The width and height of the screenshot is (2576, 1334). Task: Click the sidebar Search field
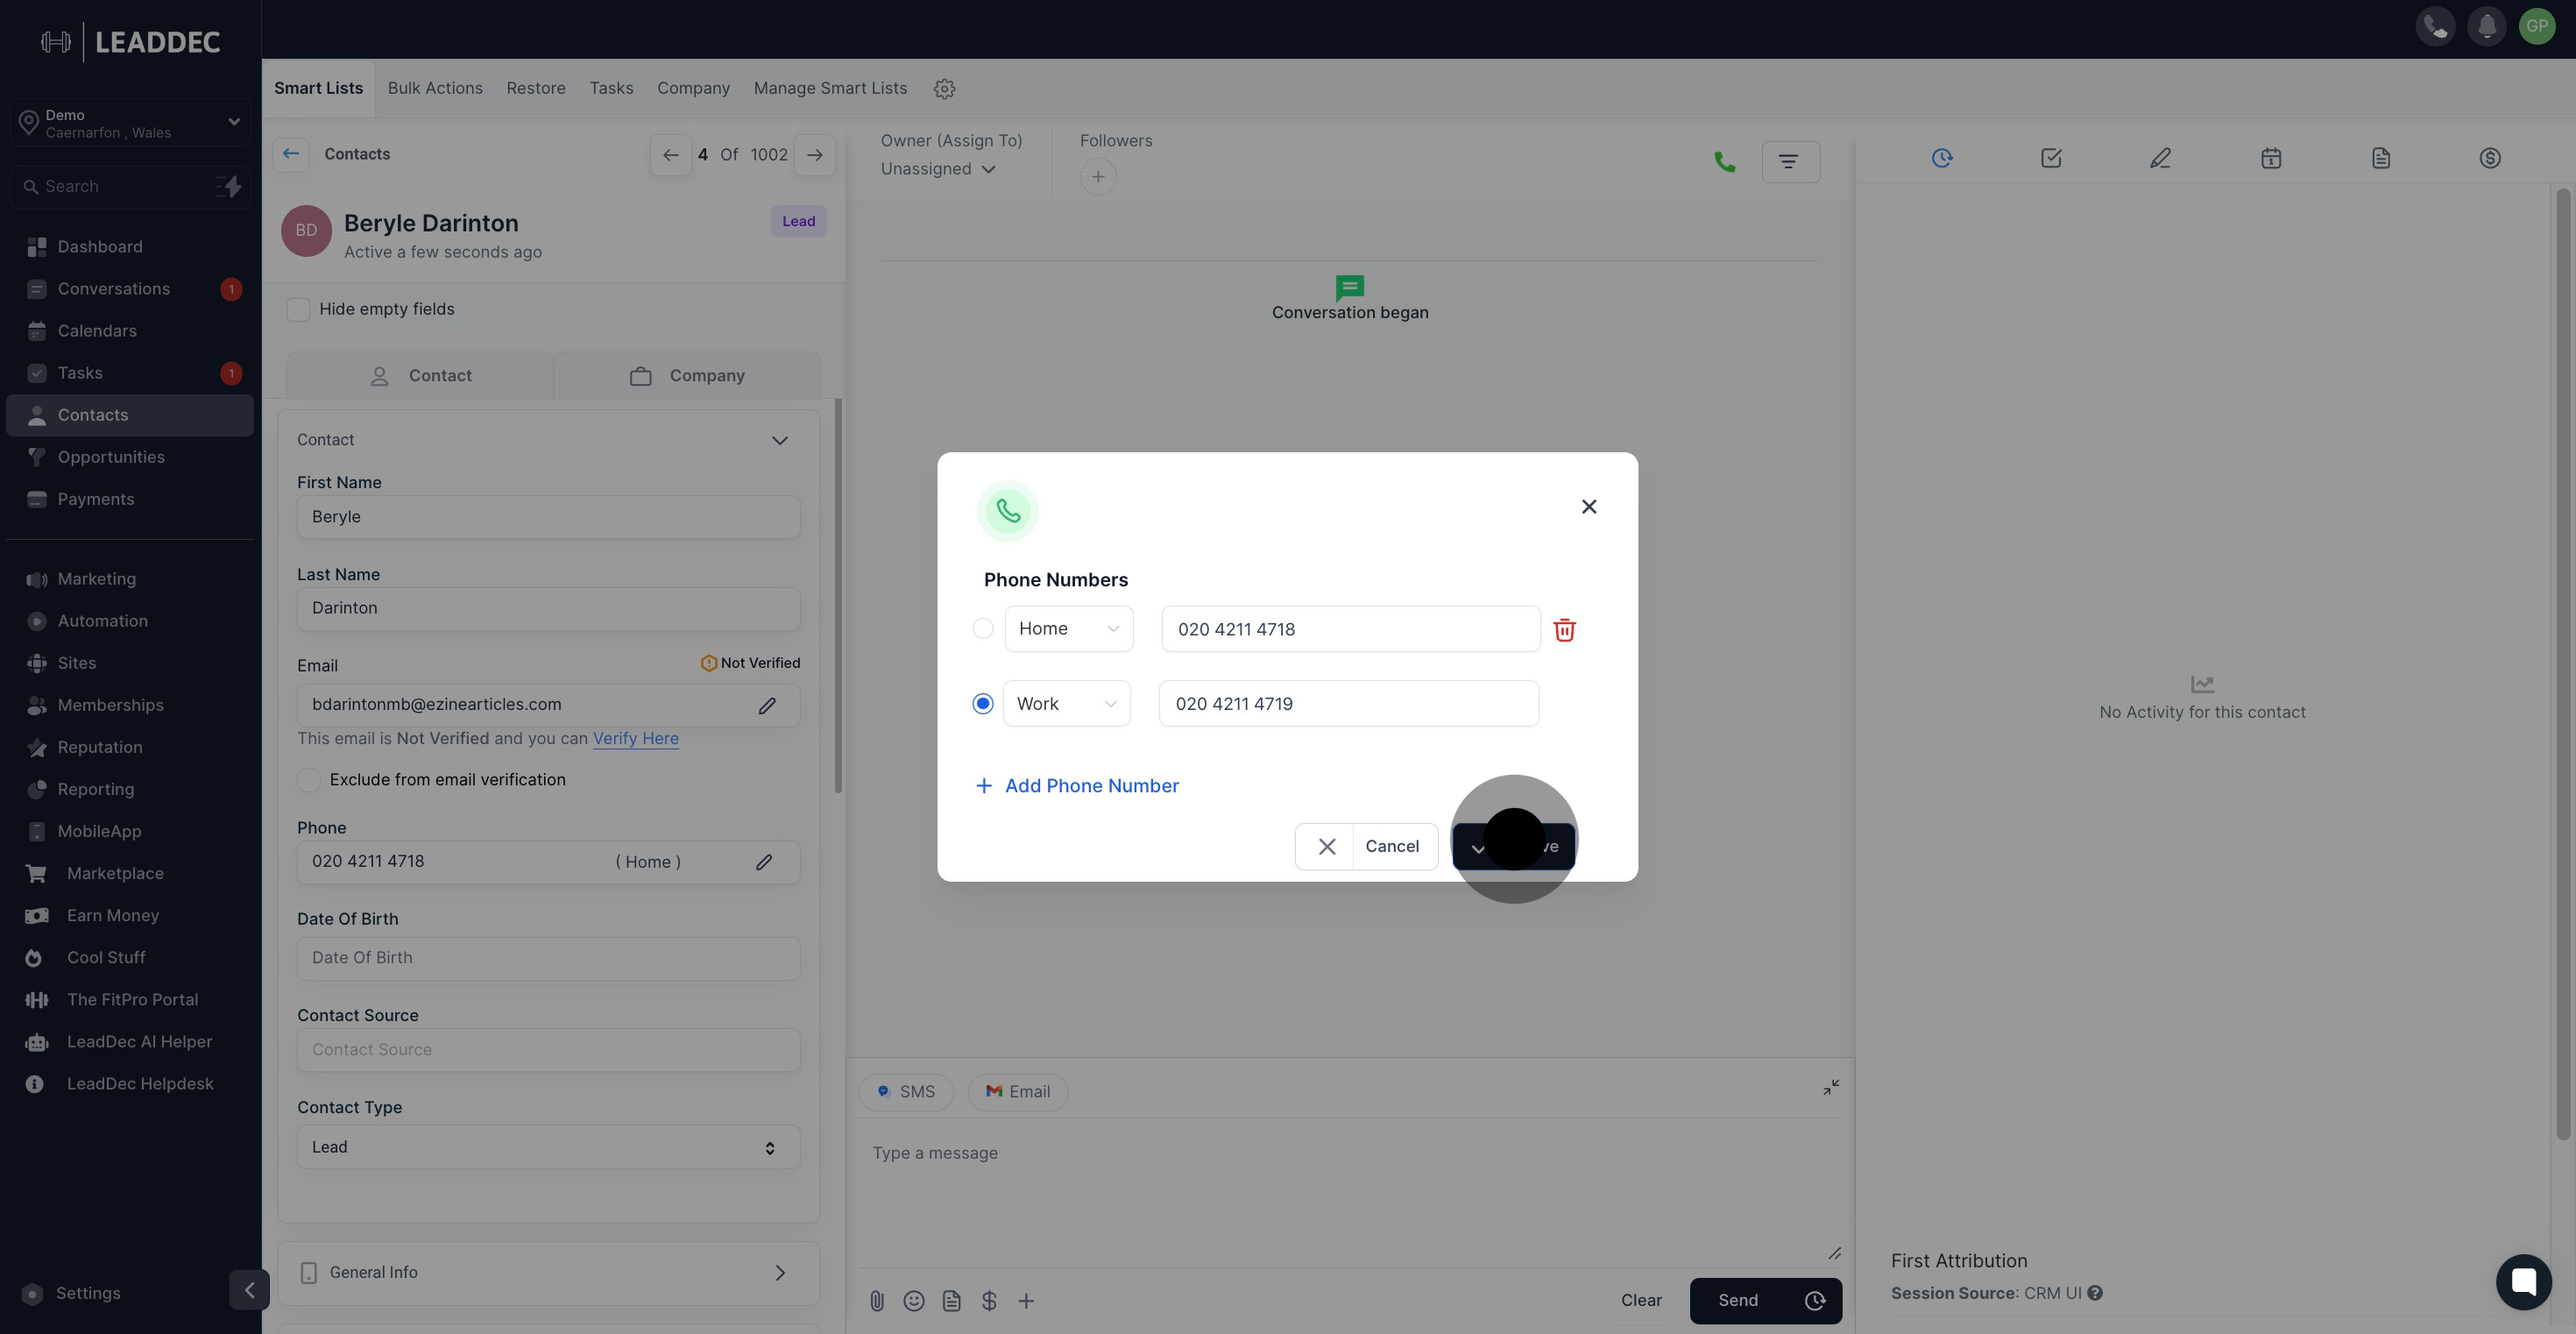click(x=130, y=187)
